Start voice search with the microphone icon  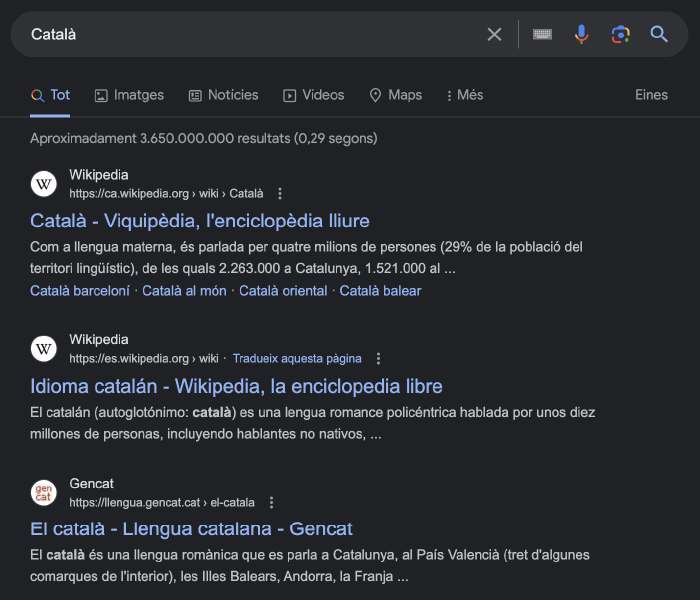point(581,34)
